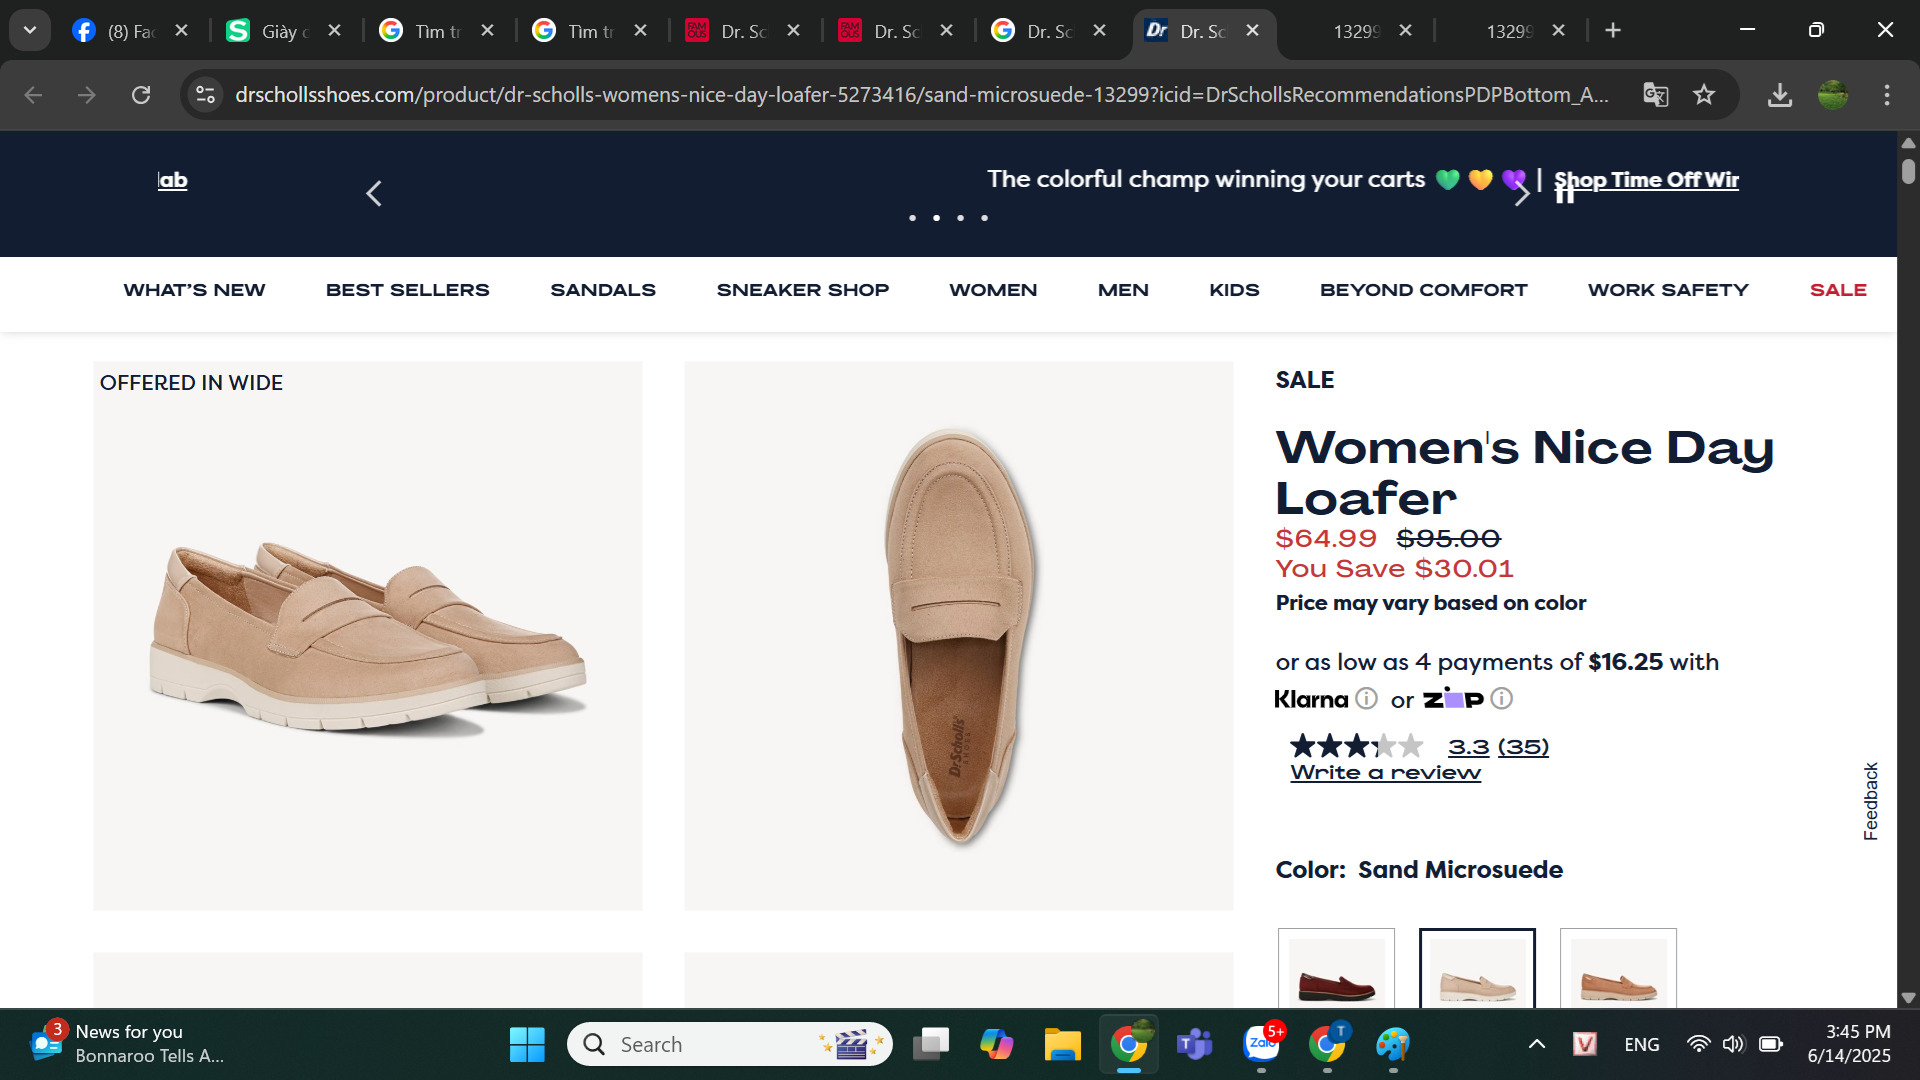Viewport: 1920px width, 1080px height.
Task: Open site information icon in address bar
Action: (x=205, y=95)
